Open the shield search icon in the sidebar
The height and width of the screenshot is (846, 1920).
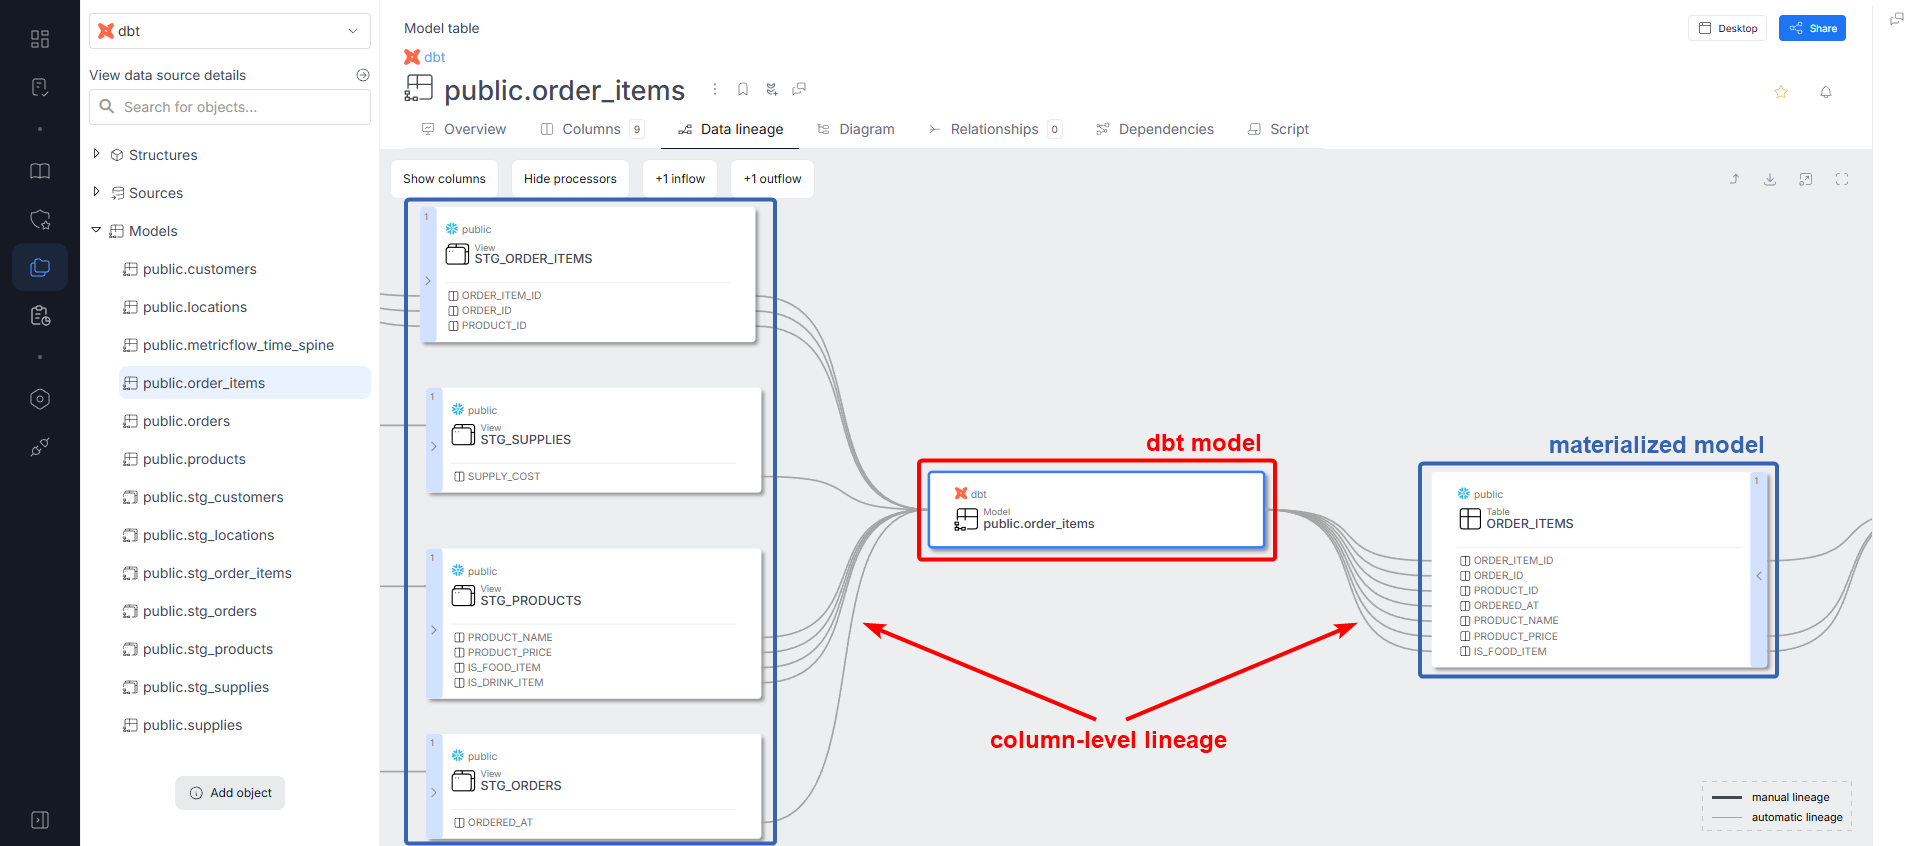pos(40,220)
